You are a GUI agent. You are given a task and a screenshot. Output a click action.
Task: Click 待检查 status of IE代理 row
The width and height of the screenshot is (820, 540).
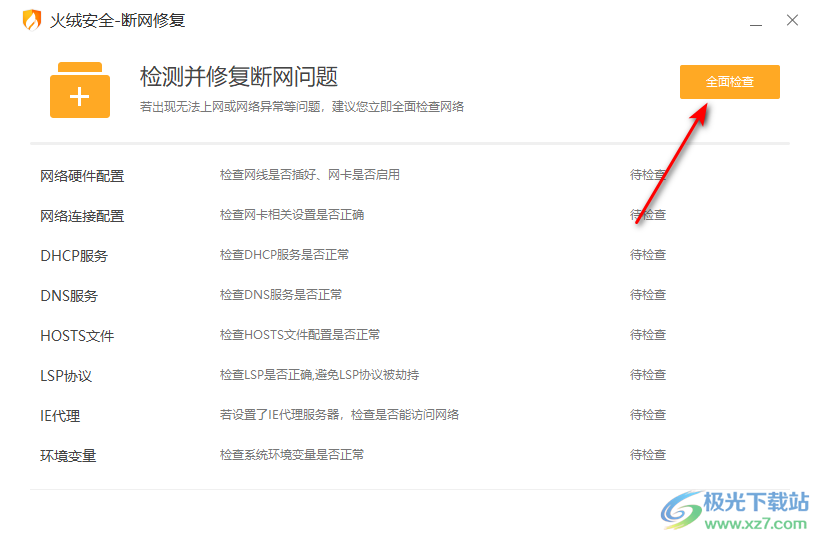pyautogui.click(x=647, y=415)
